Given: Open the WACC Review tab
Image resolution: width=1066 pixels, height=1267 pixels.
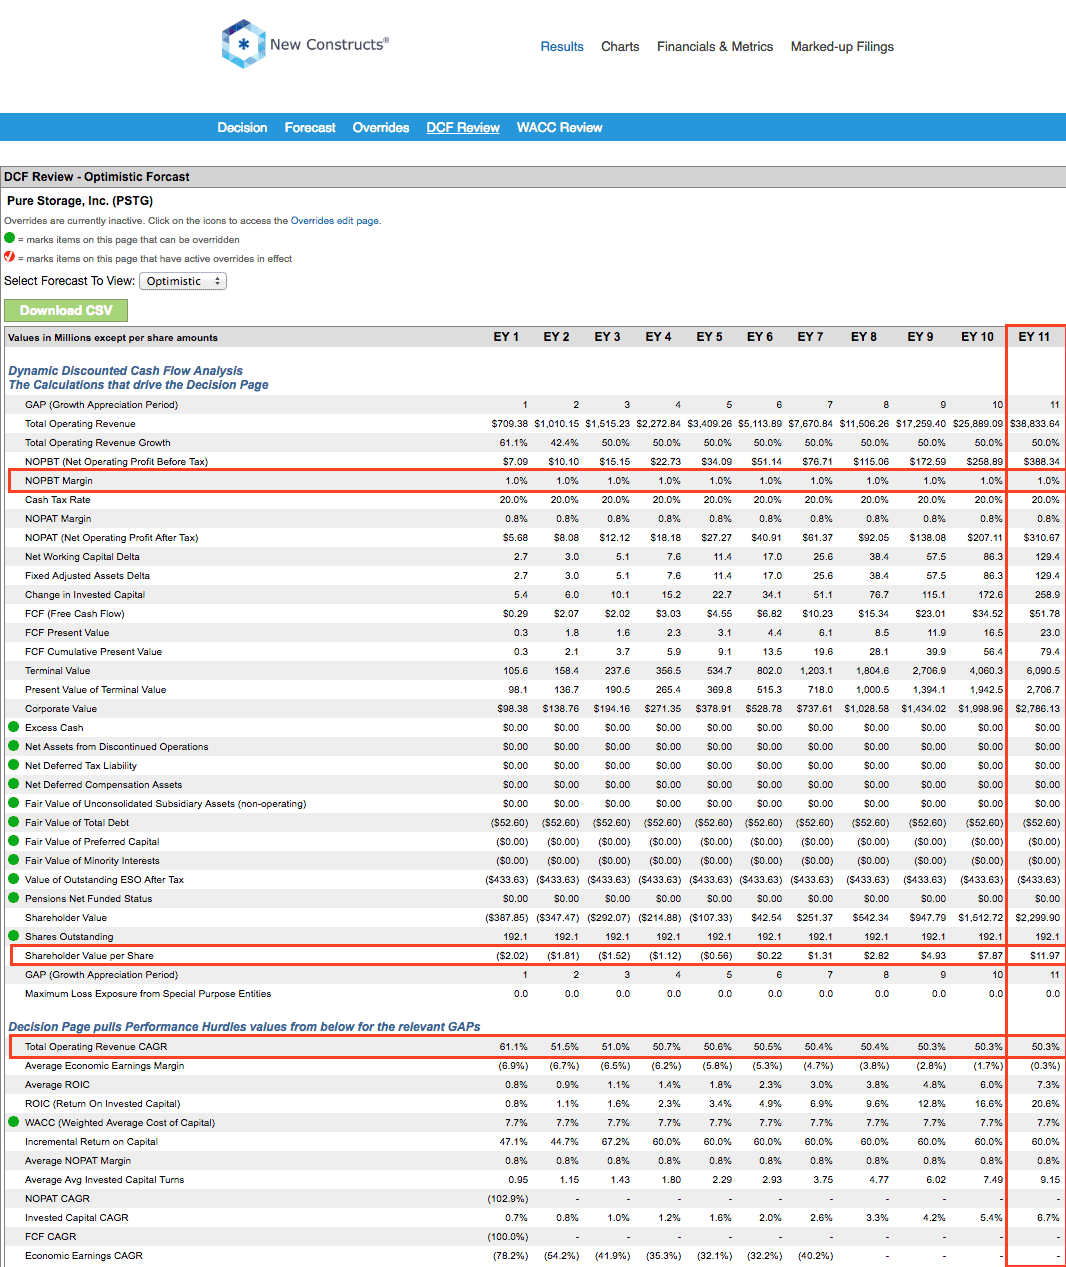Looking at the screenshot, I should pos(559,127).
